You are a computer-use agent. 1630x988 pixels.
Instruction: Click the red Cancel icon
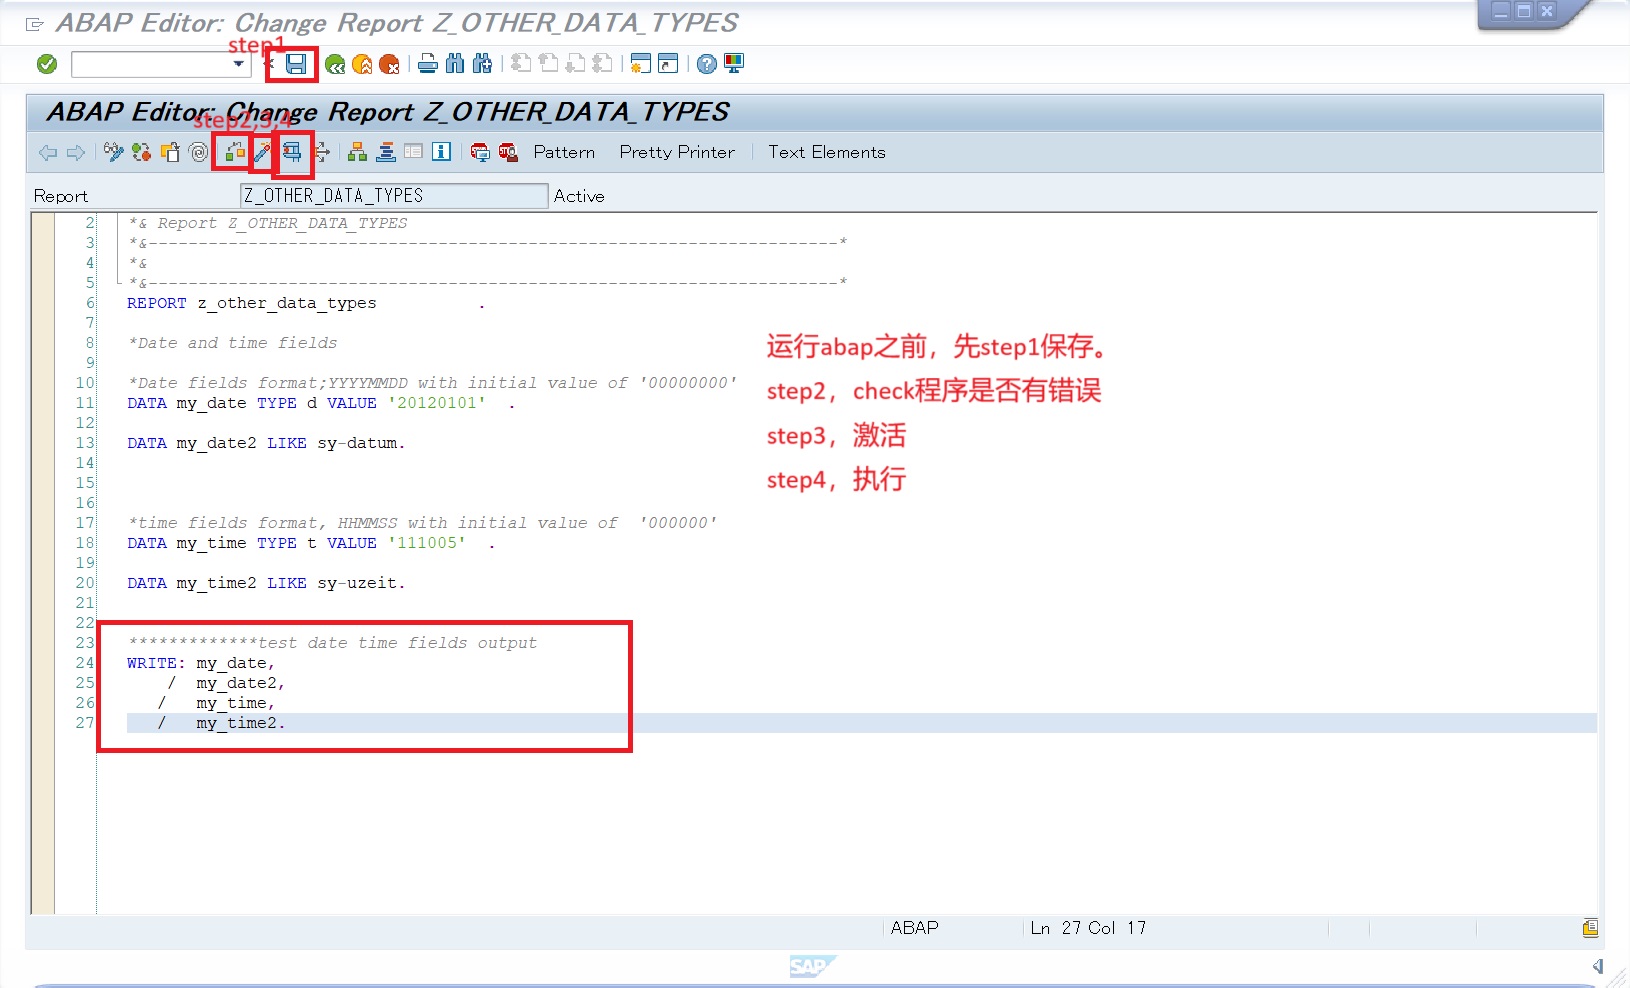tap(389, 64)
